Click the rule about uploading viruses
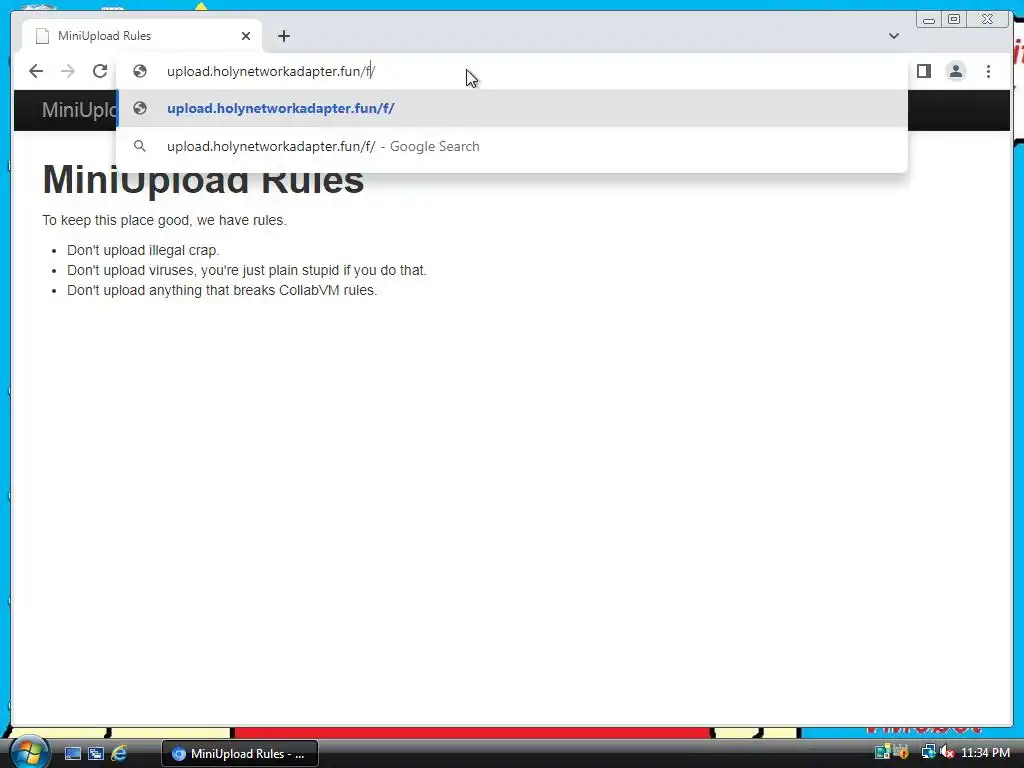The width and height of the screenshot is (1024, 768). 247,270
